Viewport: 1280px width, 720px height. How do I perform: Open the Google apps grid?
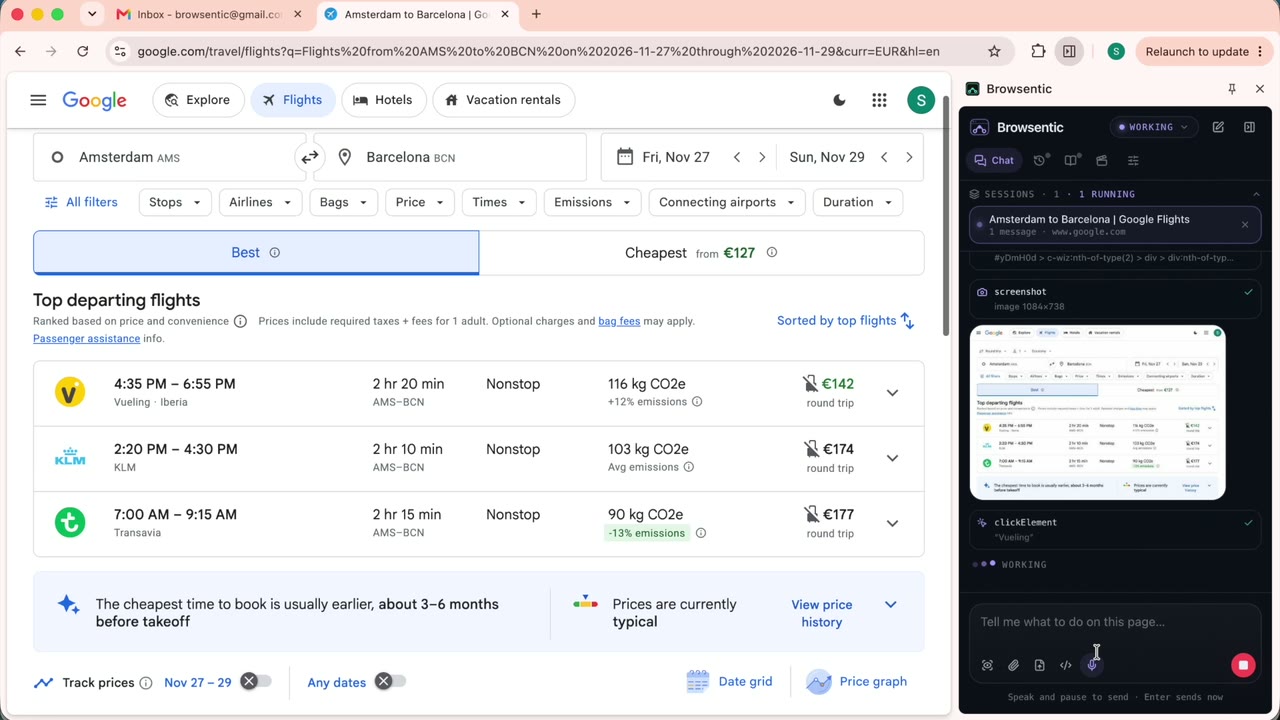coord(879,100)
